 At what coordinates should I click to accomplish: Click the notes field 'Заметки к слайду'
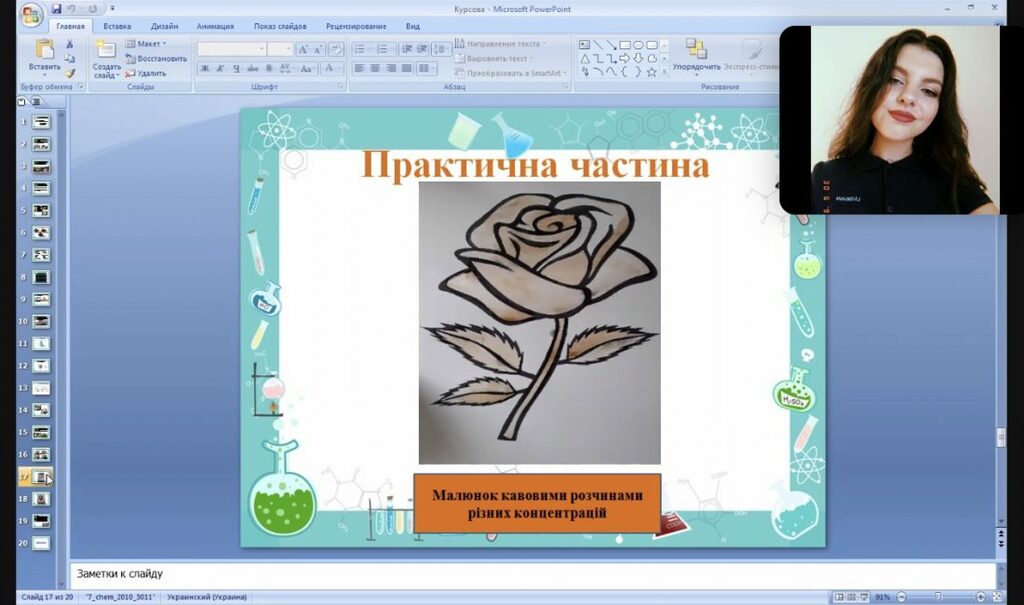click(x=500, y=574)
